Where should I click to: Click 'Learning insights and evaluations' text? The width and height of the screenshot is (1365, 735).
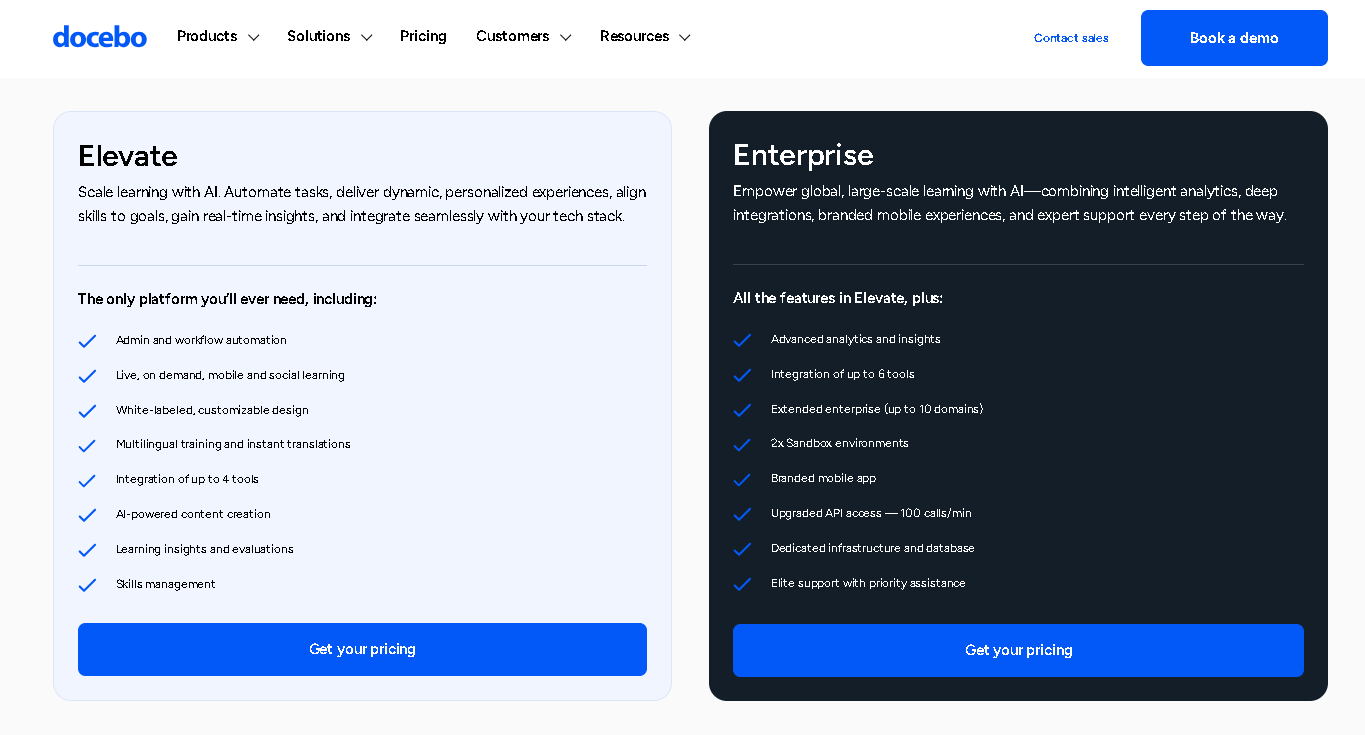pyautogui.click(x=205, y=549)
